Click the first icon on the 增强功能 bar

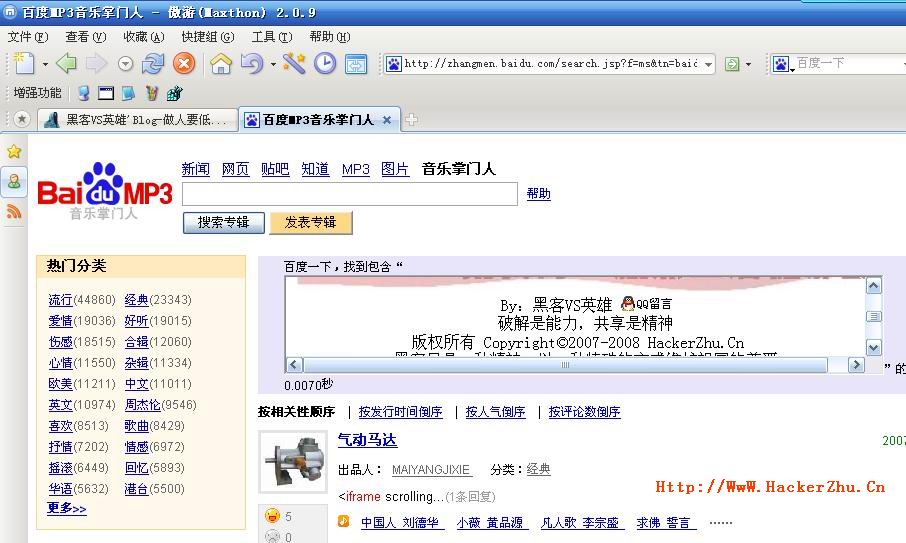[84, 93]
